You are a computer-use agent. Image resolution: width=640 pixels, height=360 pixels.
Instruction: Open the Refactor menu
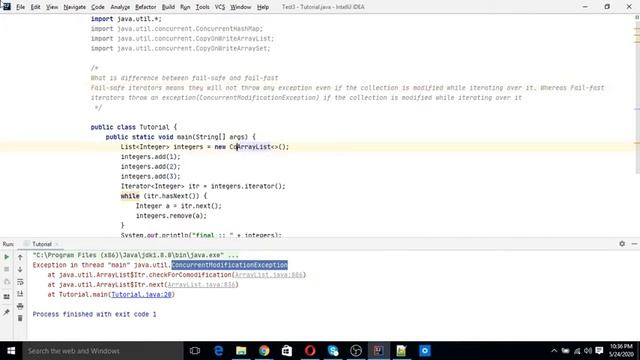[146, 7]
